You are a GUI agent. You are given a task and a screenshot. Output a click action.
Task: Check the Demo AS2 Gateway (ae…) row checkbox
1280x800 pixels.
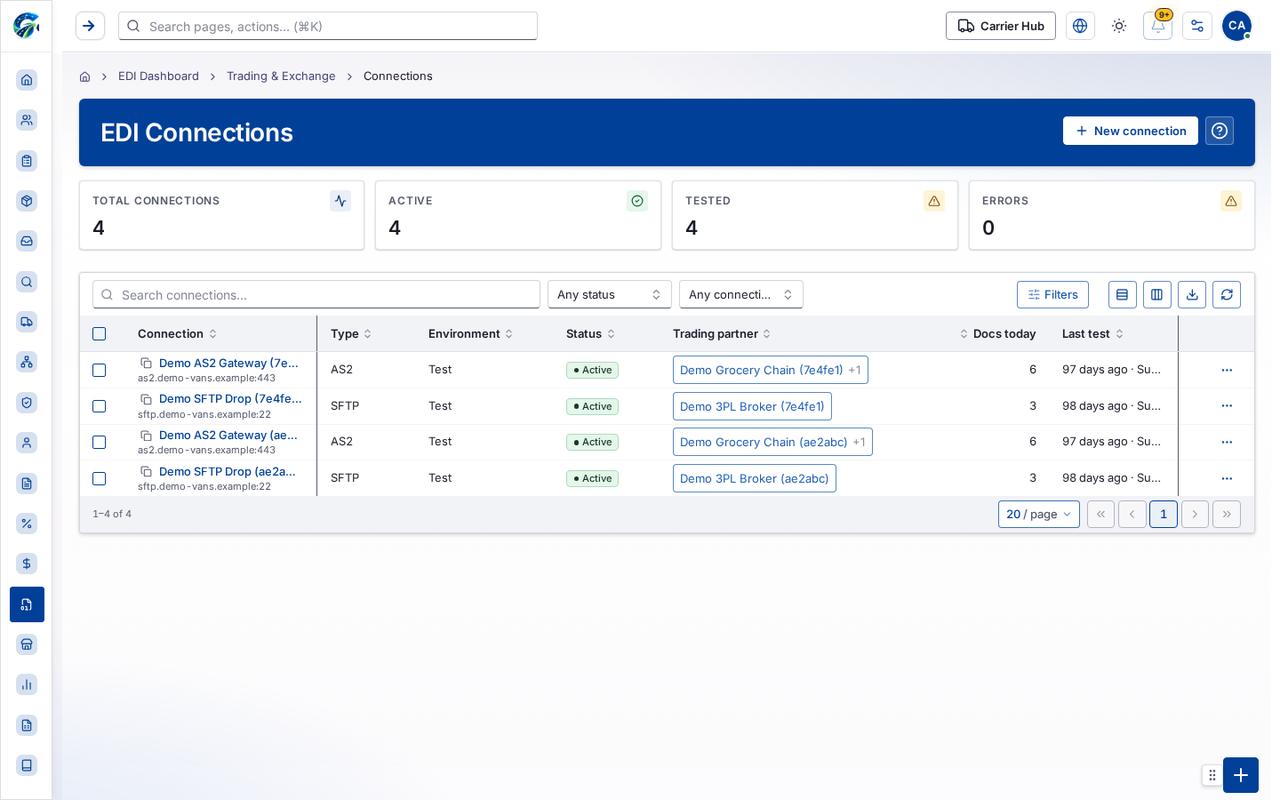[99, 442]
